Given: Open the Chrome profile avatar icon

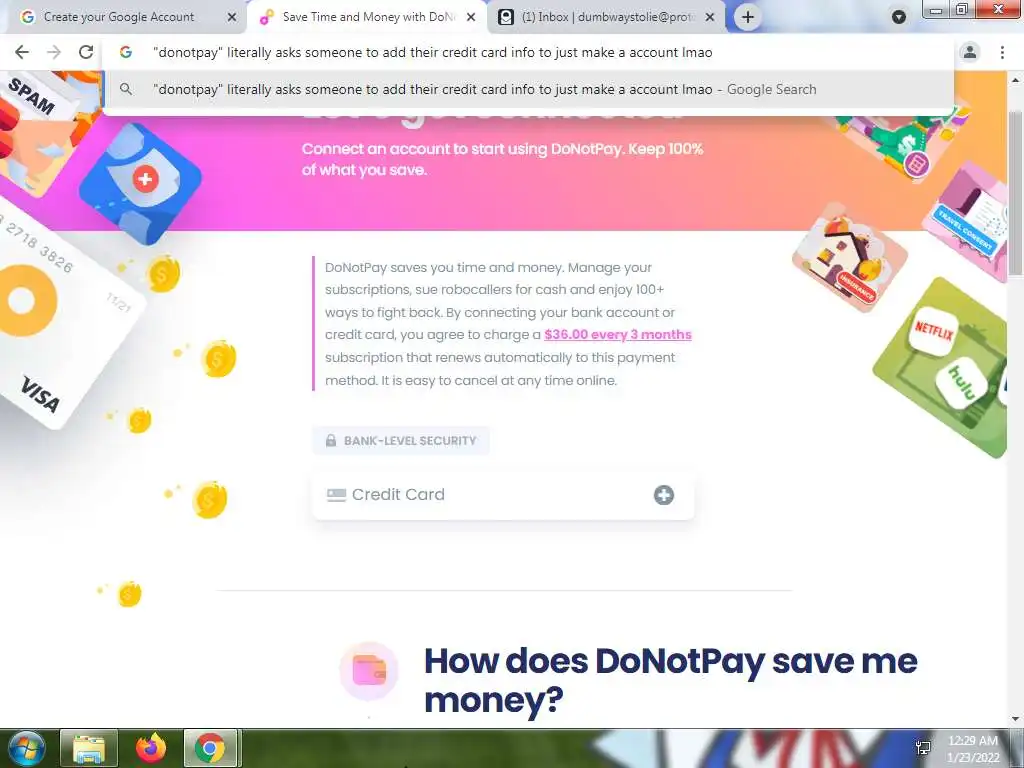Looking at the screenshot, I should pos(970,52).
